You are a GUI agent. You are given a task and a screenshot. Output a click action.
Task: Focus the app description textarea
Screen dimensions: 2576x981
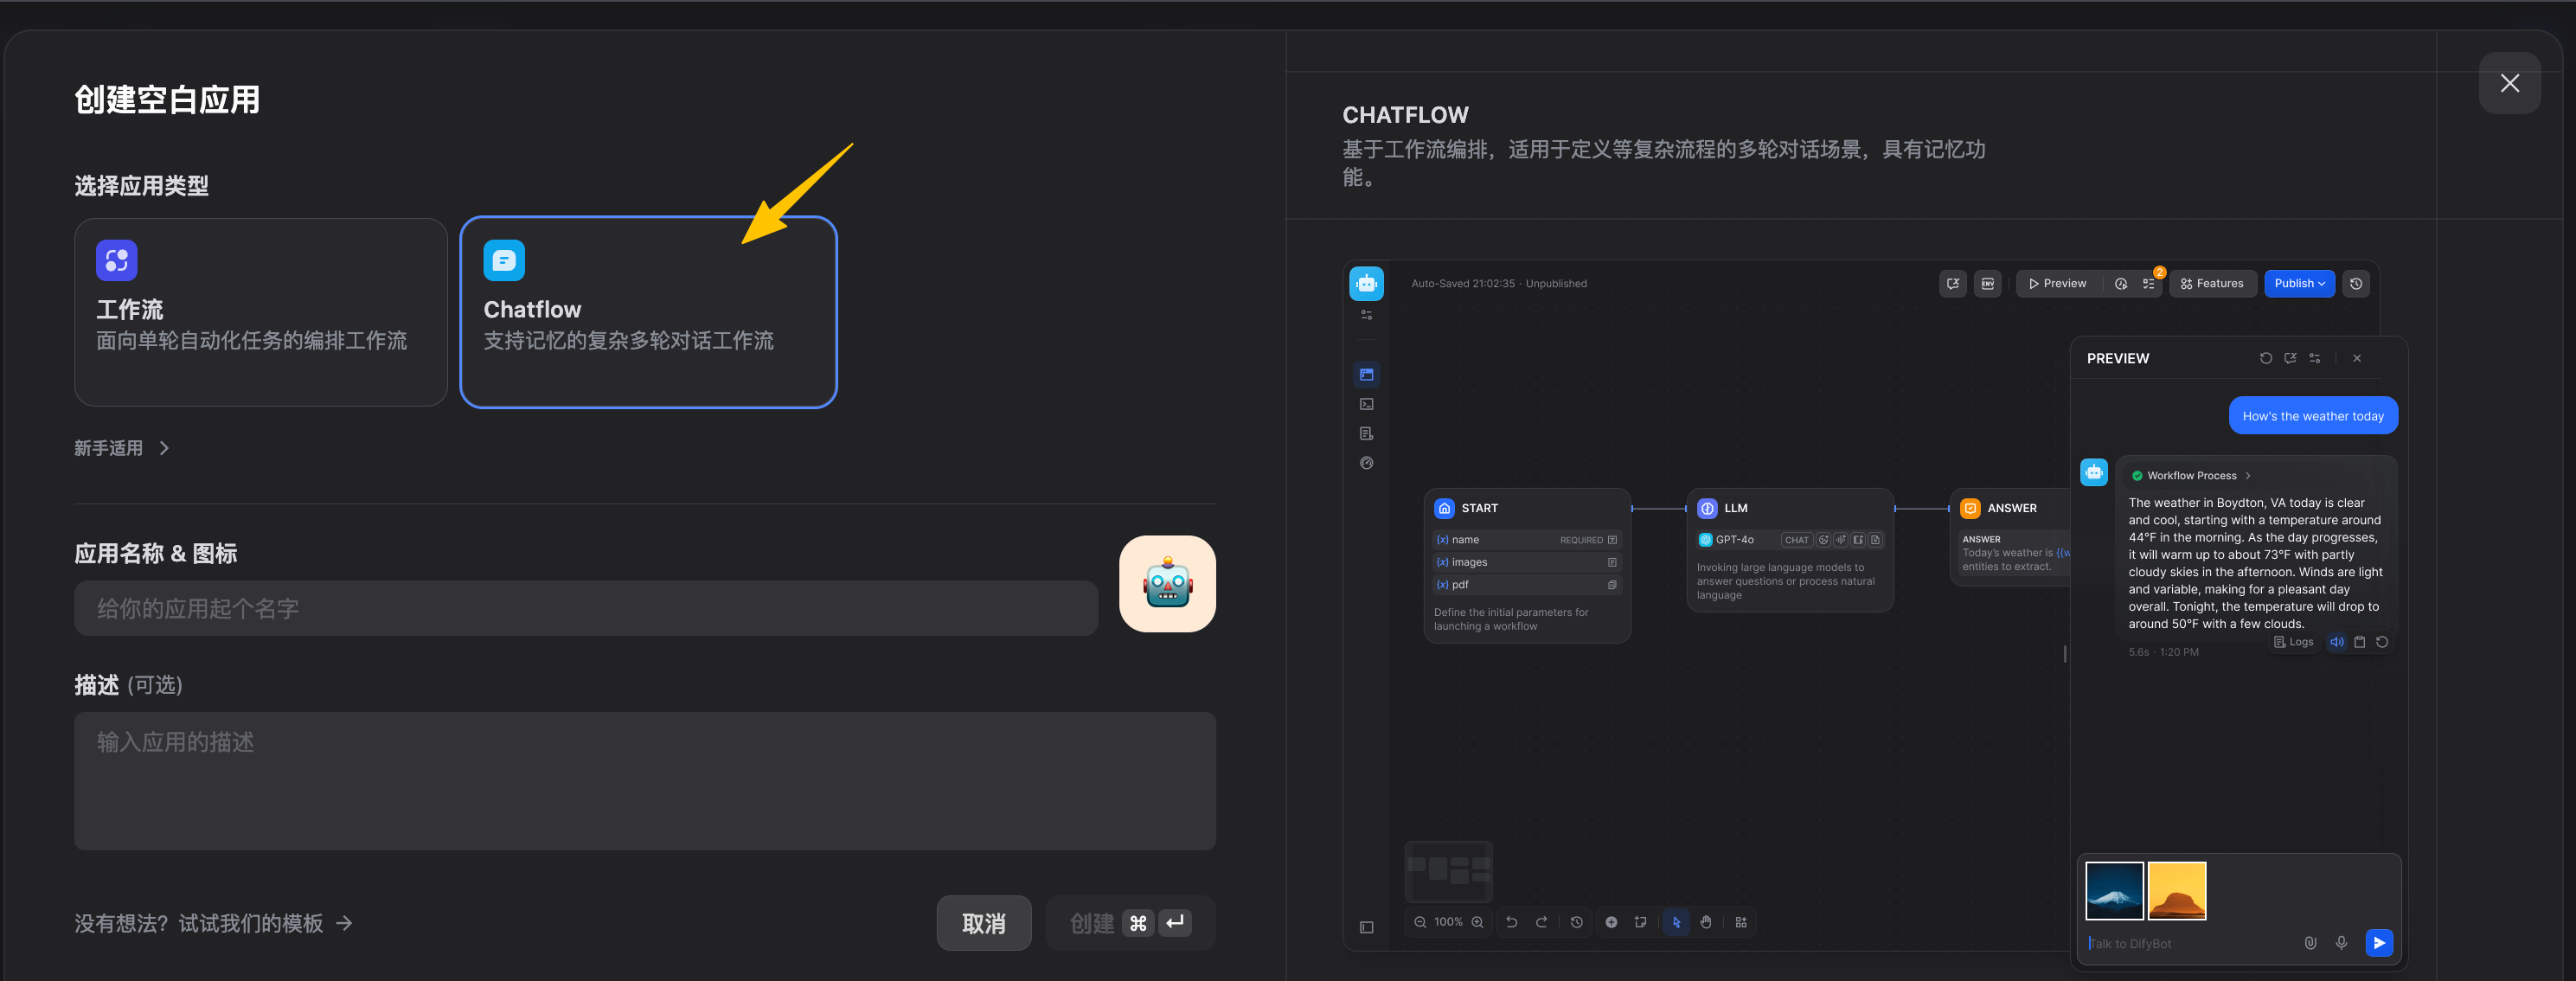pyautogui.click(x=644, y=780)
